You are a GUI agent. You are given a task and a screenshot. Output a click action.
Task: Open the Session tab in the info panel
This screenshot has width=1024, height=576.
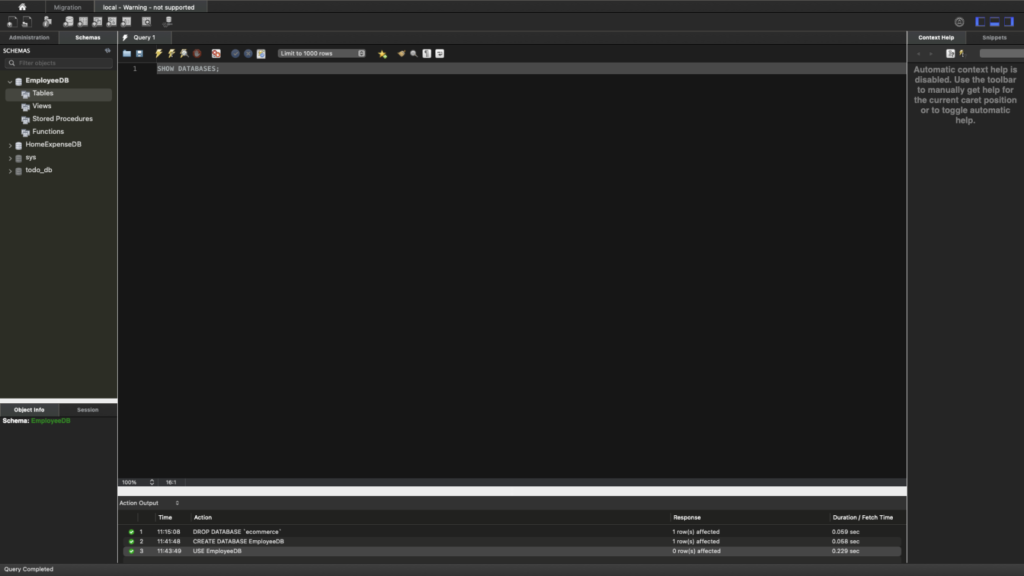pos(88,410)
